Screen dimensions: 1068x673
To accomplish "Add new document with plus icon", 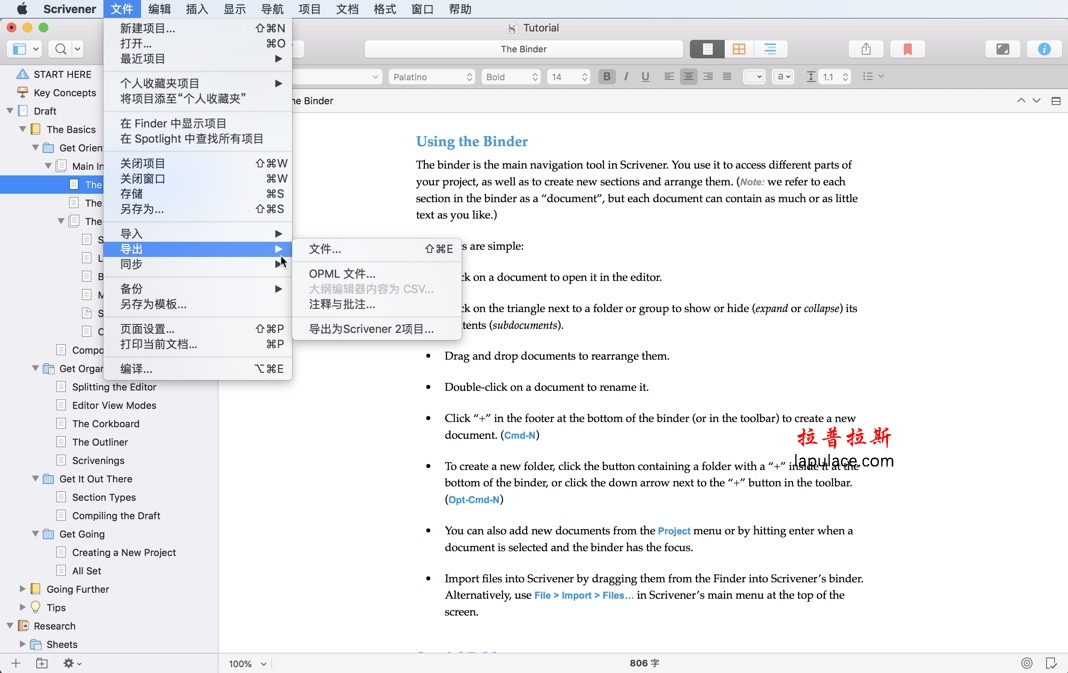I will coord(16,663).
